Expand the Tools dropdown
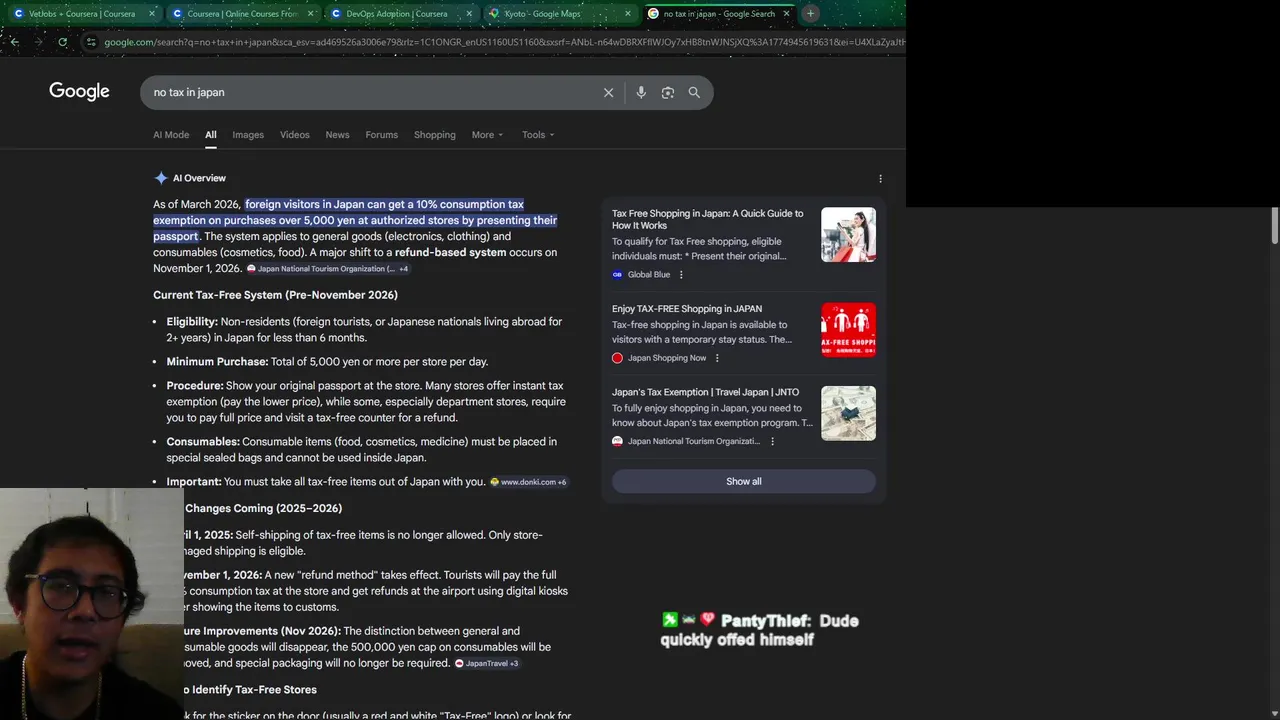 538,135
